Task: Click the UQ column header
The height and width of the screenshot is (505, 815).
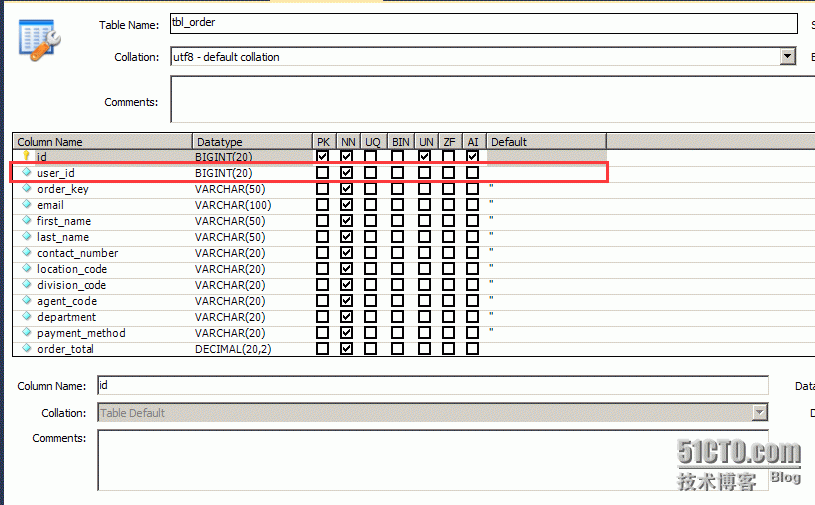Action: click(x=373, y=141)
